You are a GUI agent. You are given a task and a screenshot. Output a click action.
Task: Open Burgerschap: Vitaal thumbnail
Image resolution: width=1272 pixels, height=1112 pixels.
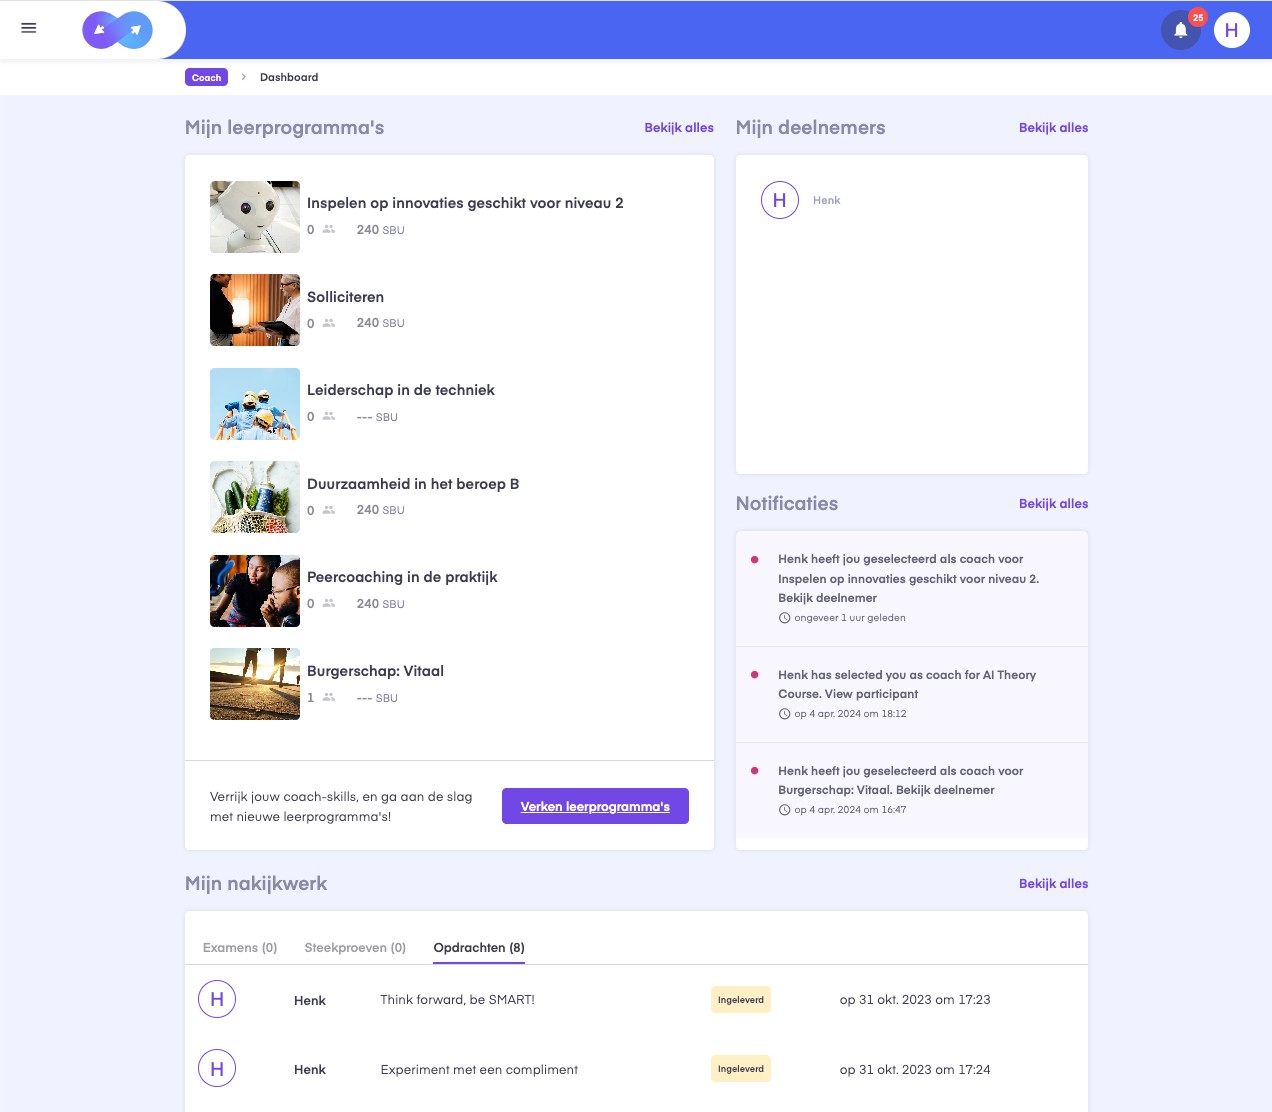tap(255, 684)
